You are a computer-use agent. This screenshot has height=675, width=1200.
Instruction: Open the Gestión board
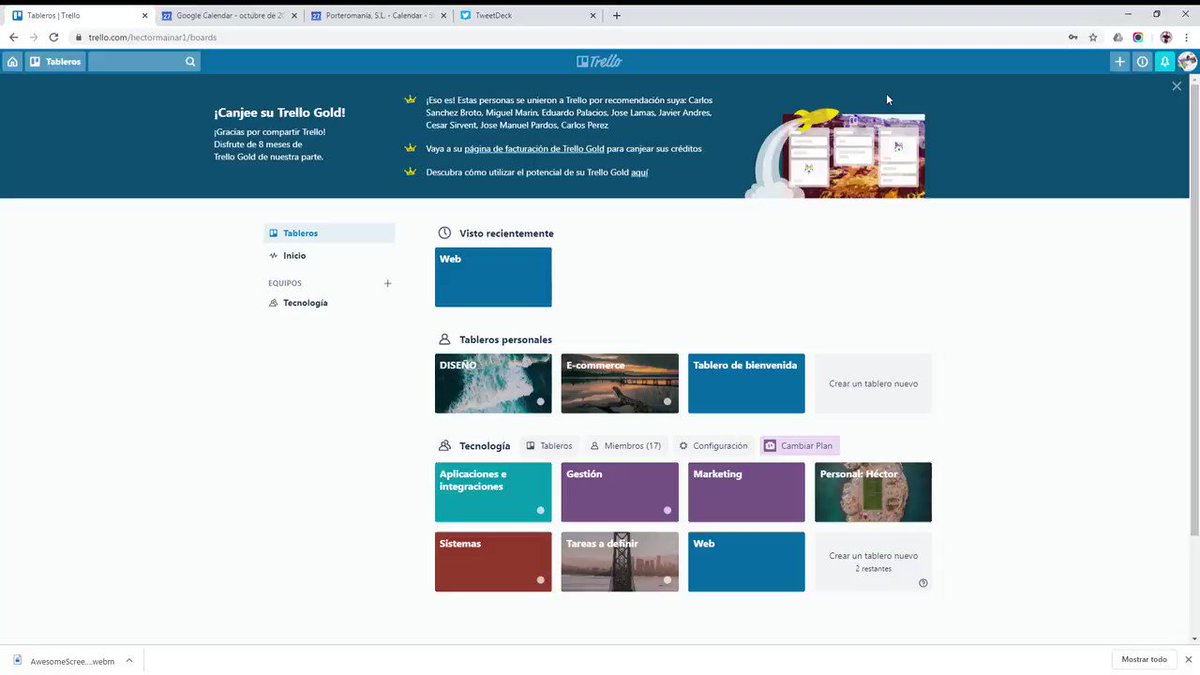tap(620, 492)
